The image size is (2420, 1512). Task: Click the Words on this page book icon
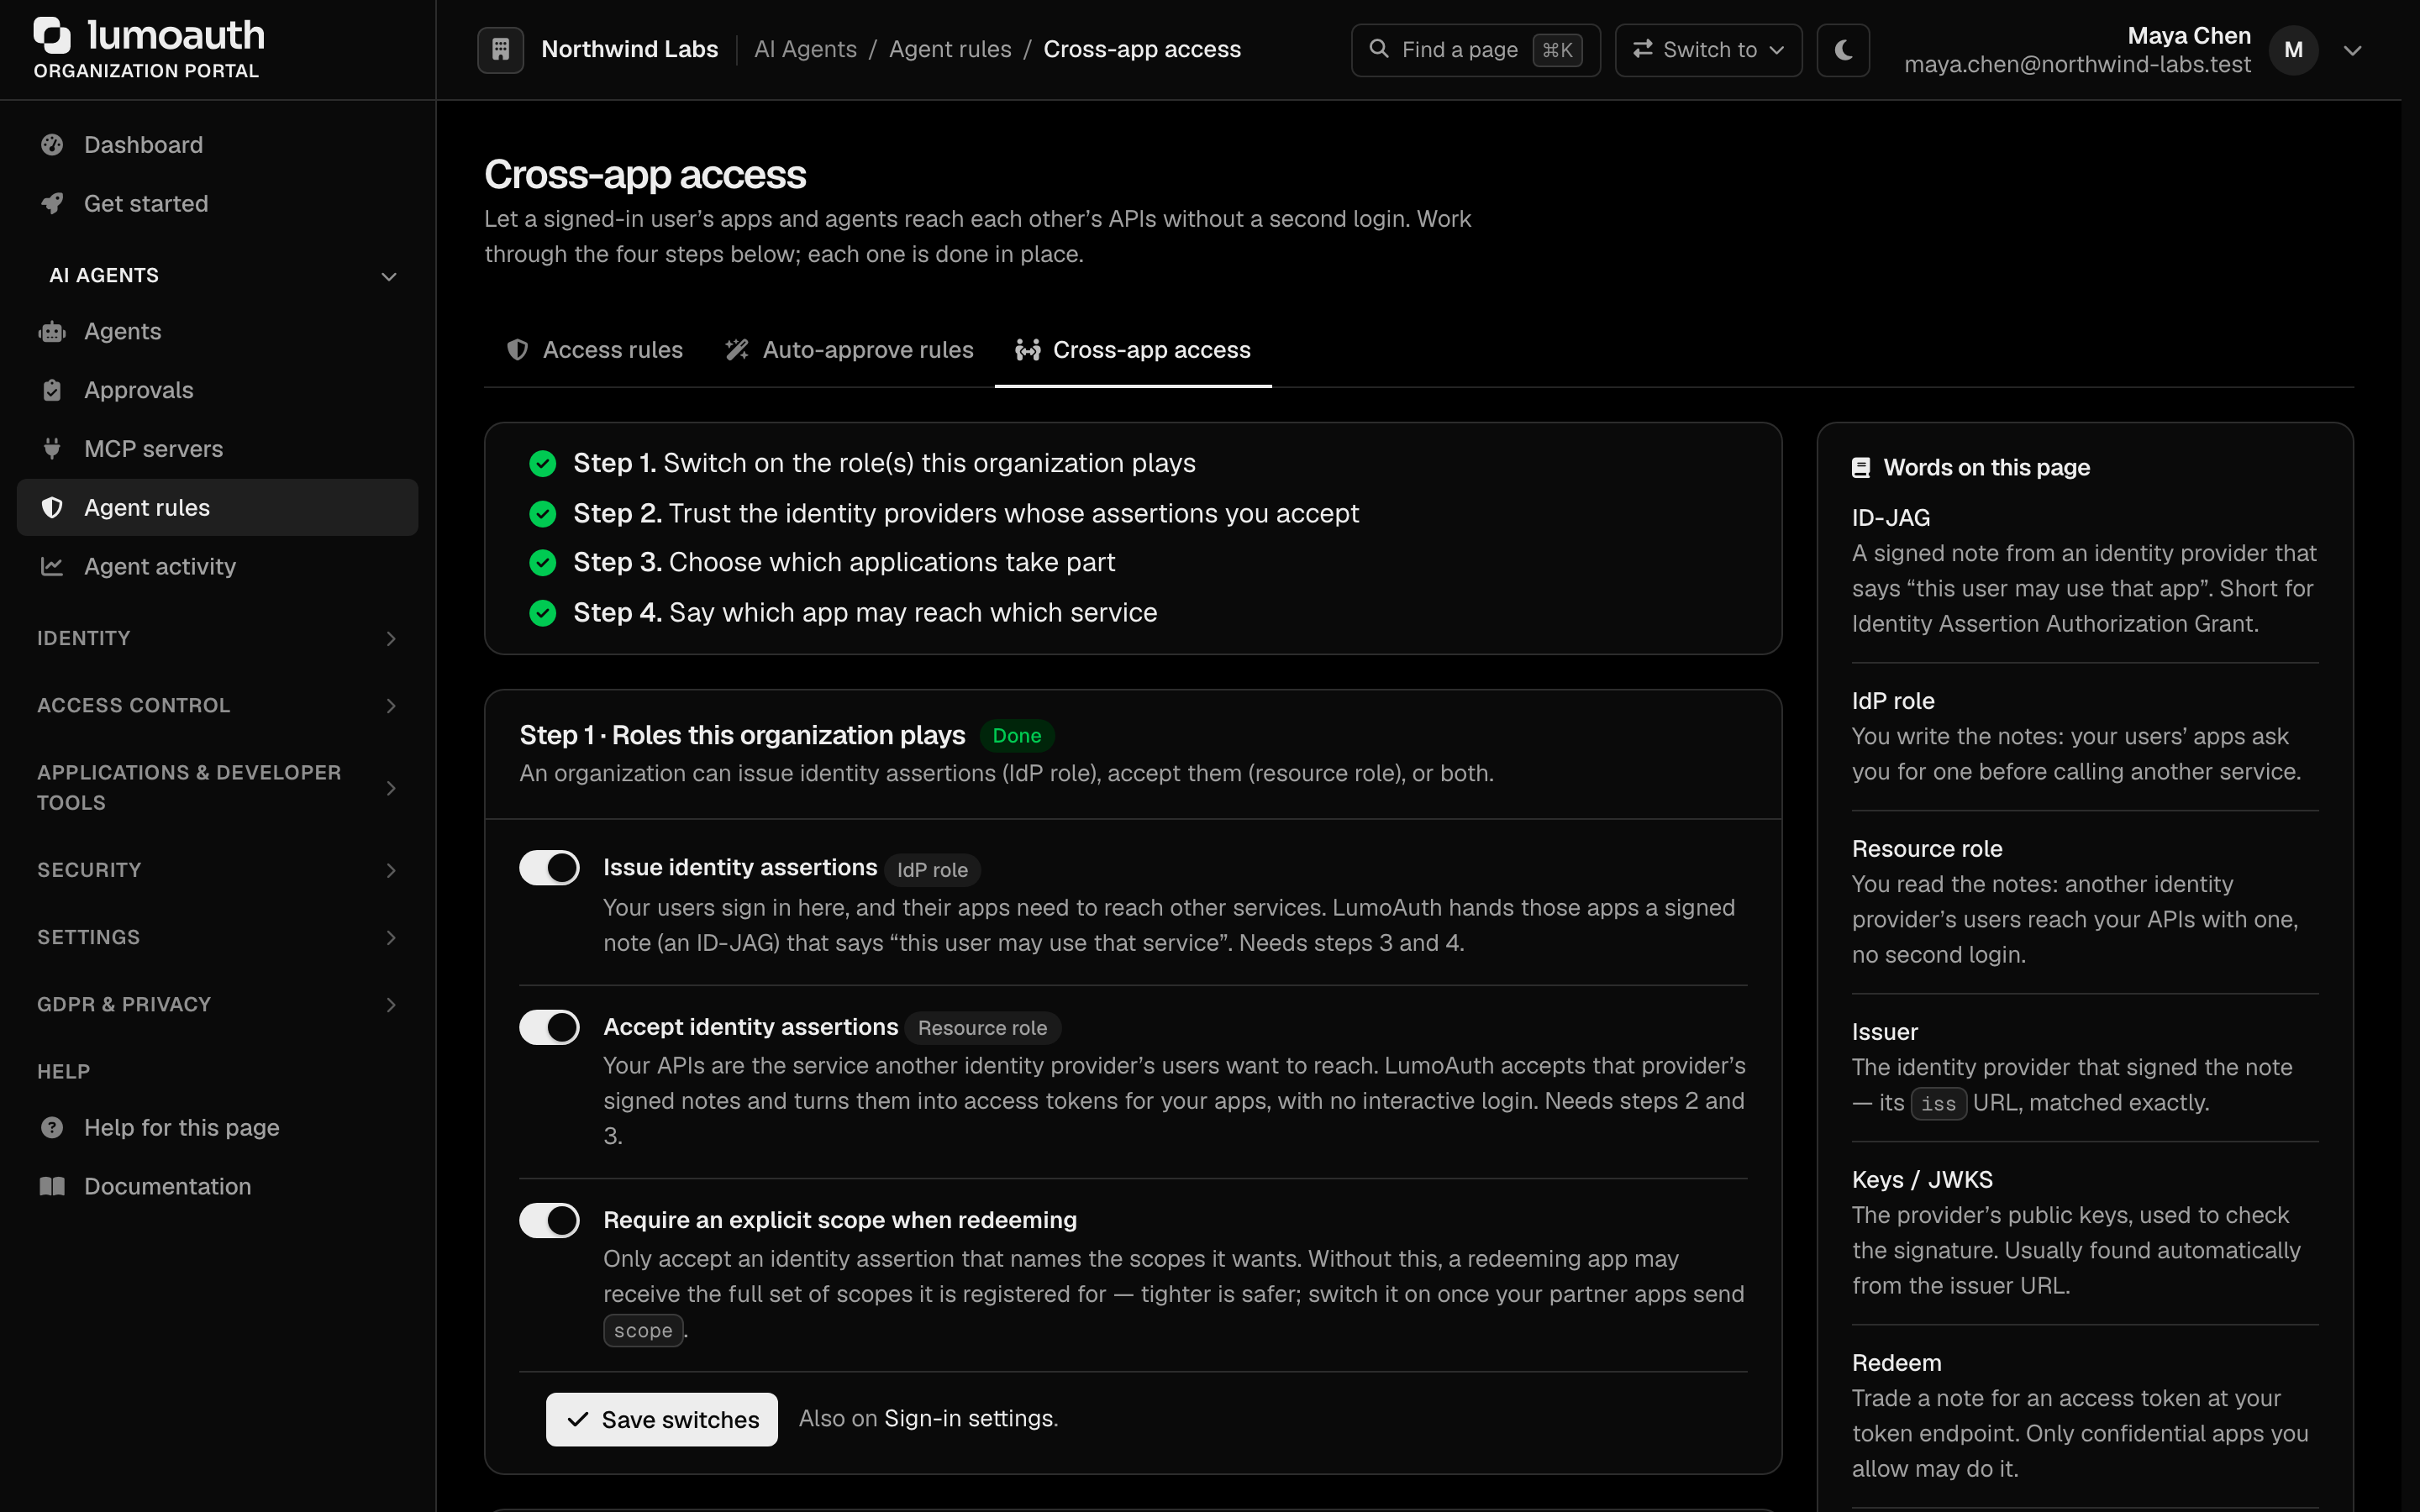point(1861,468)
